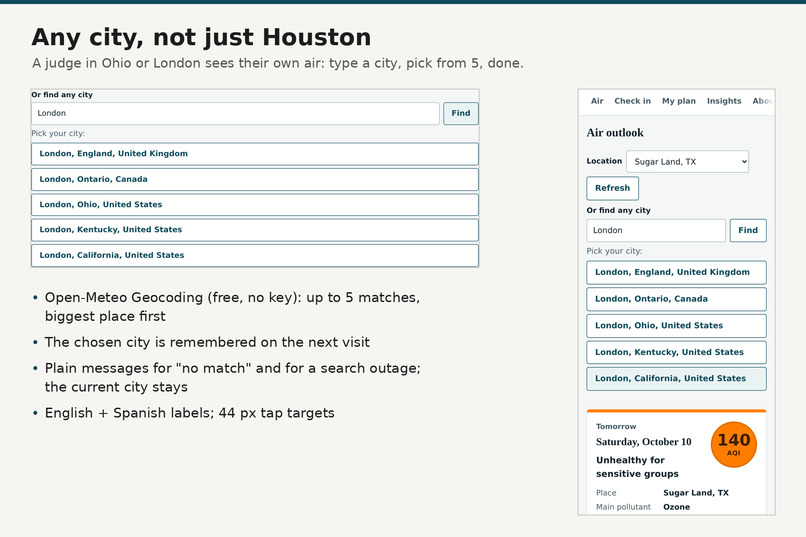The height and width of the screenshot is (537, 806).
Task: Click the 'Air outlook' heading
Action: (615, 133)
